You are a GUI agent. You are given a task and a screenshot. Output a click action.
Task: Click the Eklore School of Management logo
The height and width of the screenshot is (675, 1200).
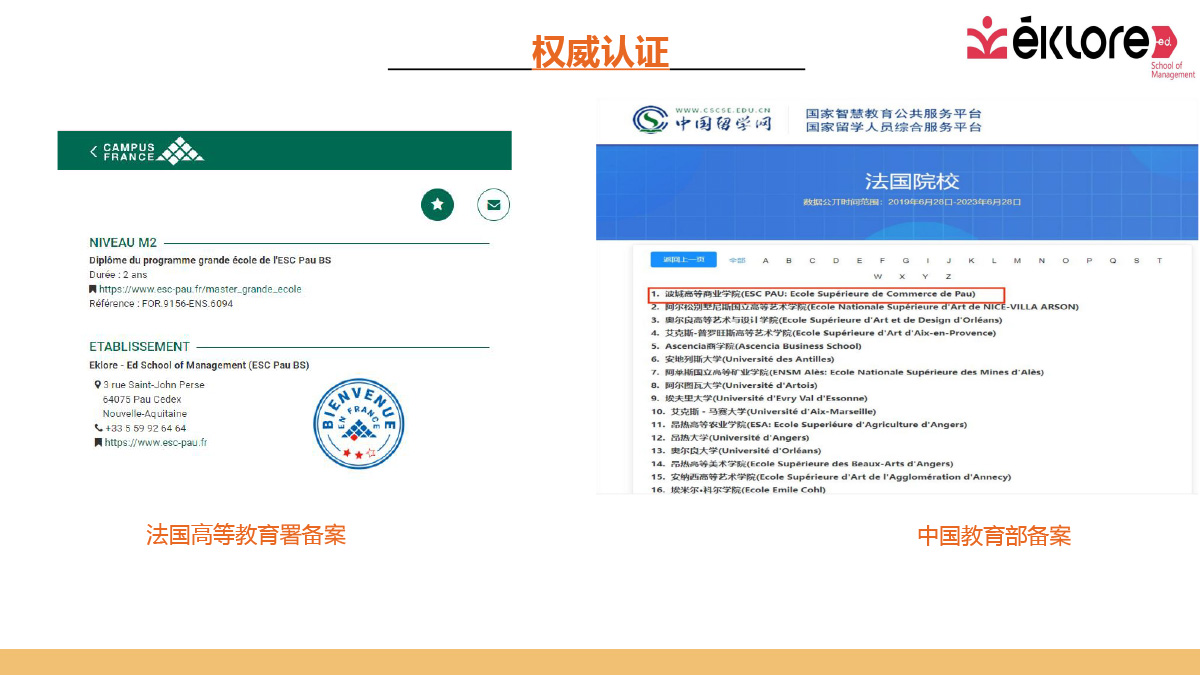(x=1079, y=45)
